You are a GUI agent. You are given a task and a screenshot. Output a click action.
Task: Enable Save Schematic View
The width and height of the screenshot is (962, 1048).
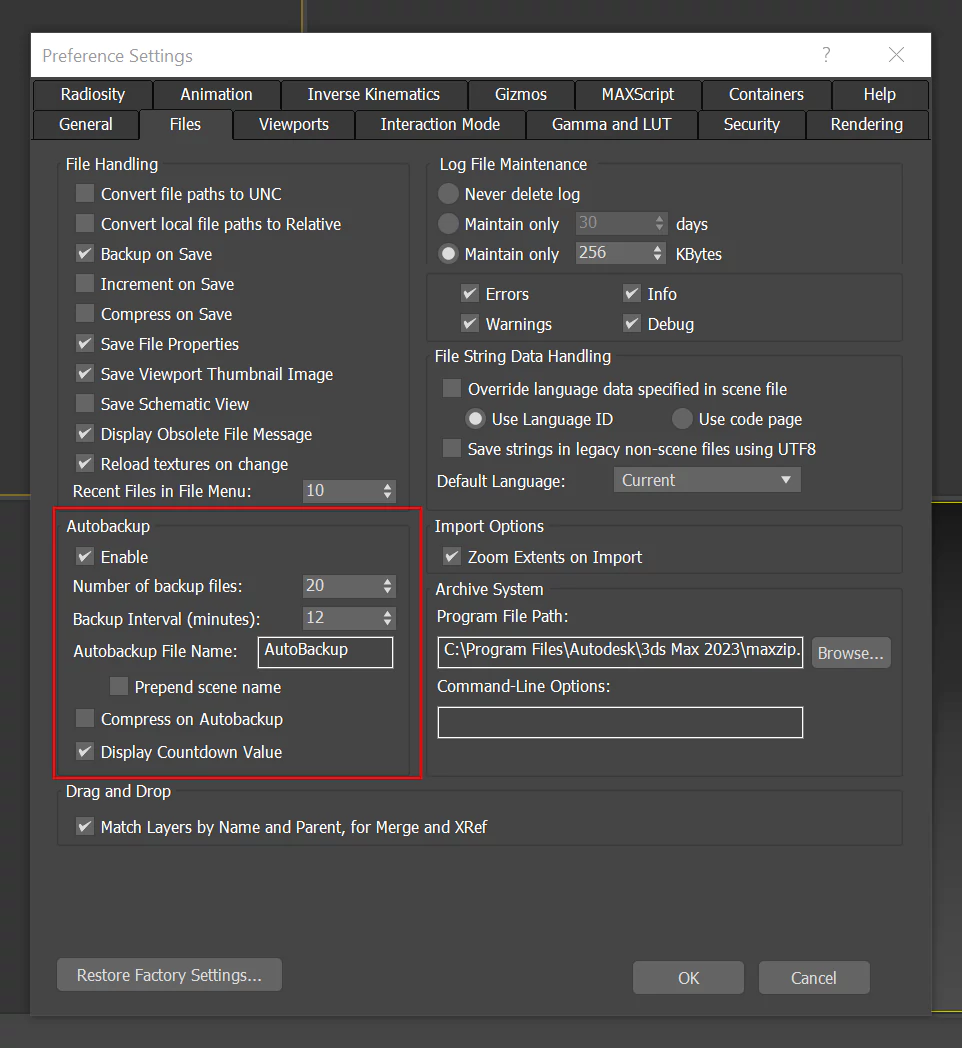point(85,404)
